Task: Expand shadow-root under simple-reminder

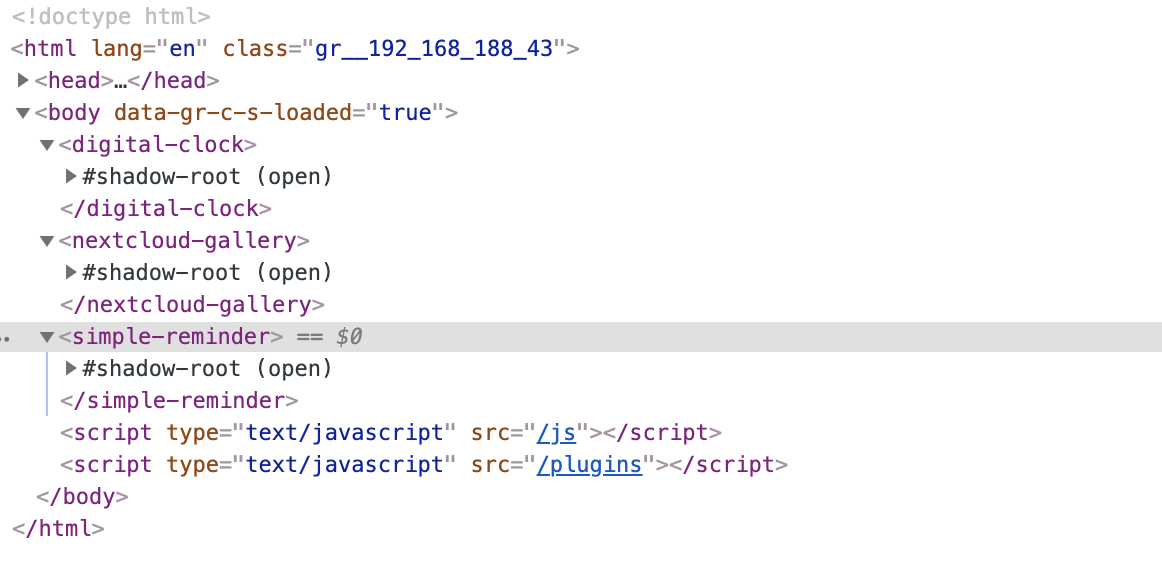Action: (x=71, y=369)
